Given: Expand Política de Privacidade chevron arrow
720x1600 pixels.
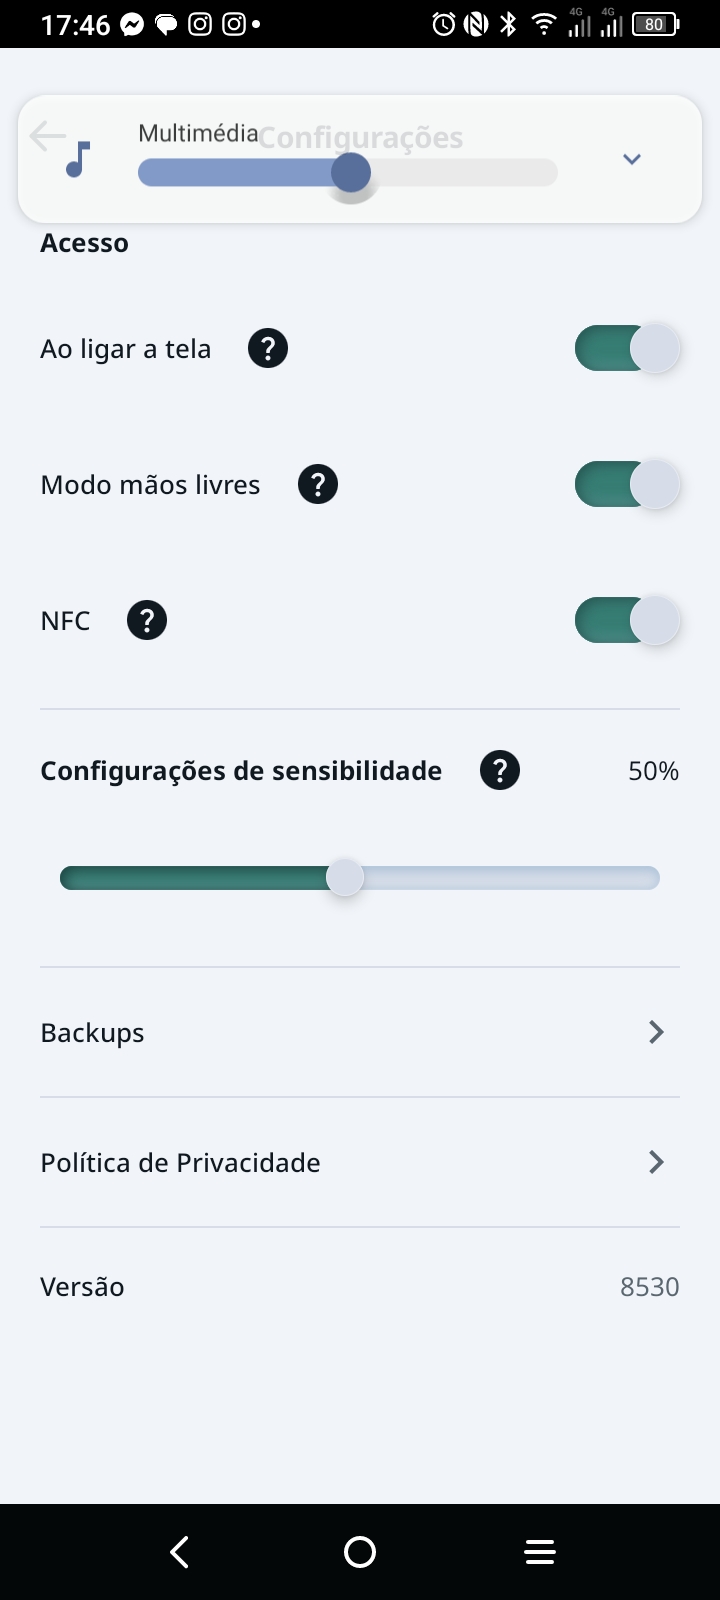Looking at the screenshot, I should [x=656, y=1162].
